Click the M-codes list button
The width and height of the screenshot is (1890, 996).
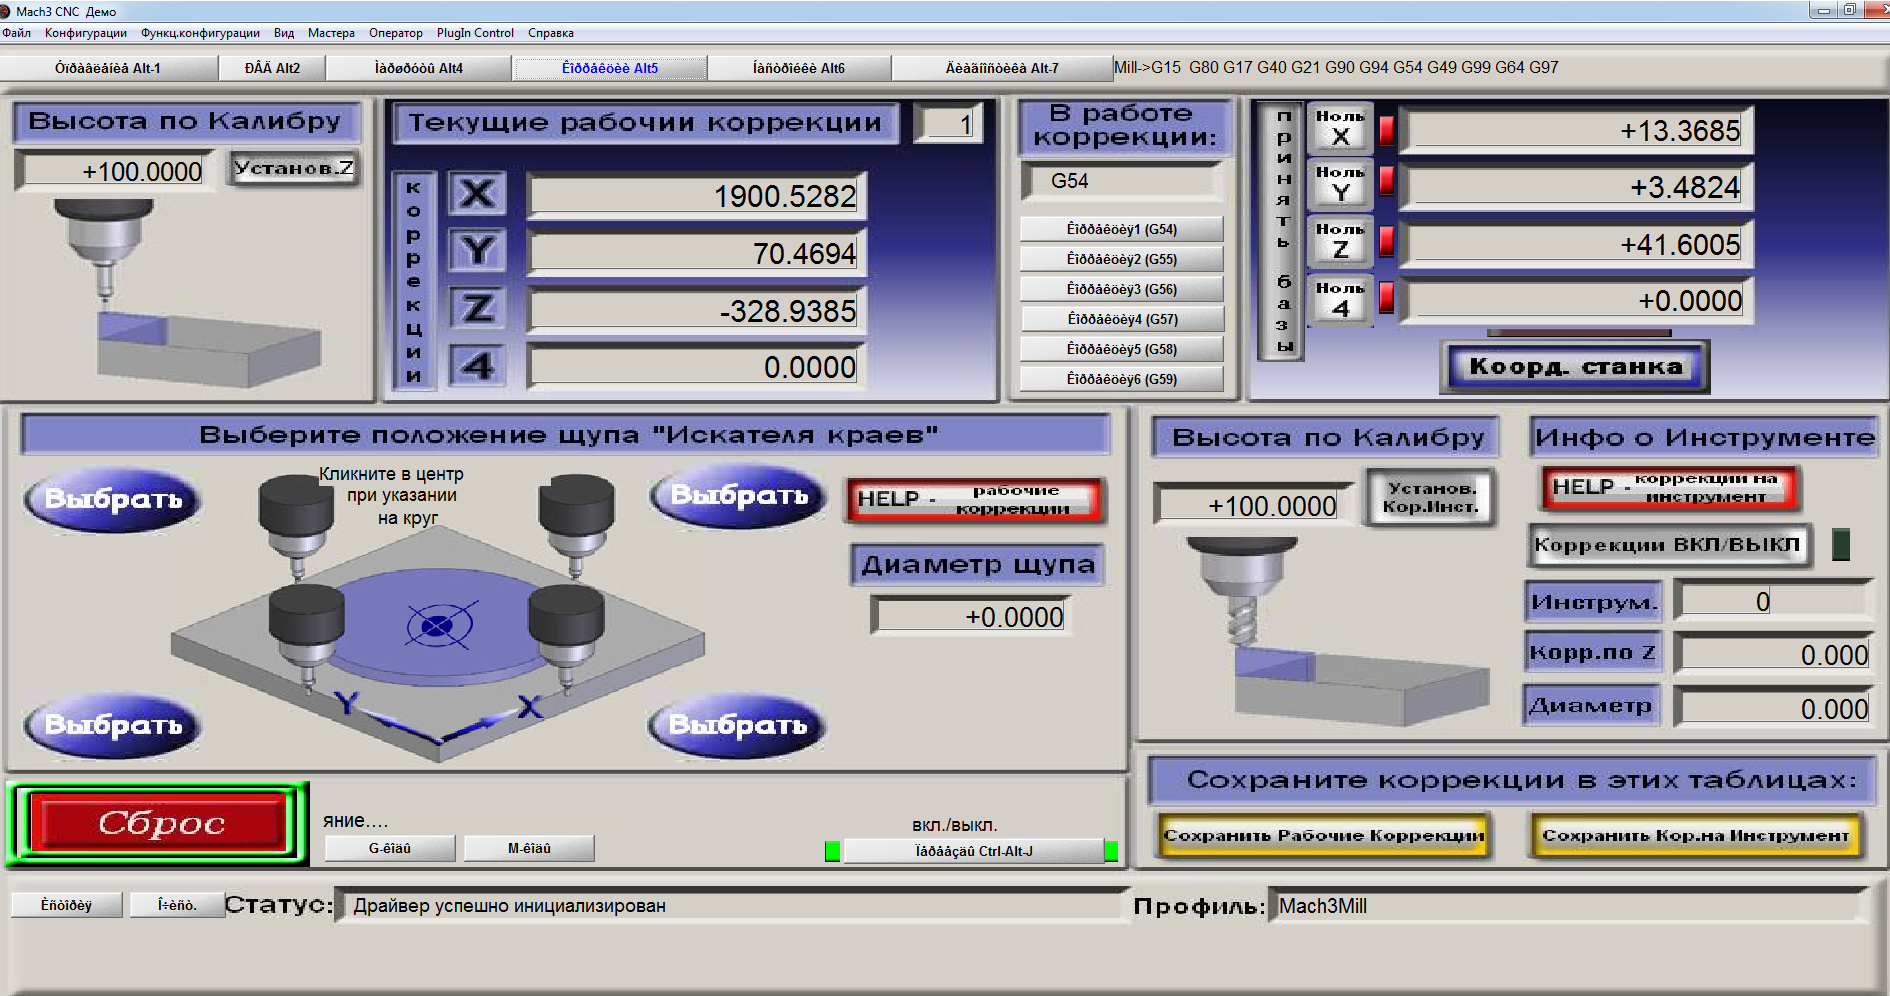(530, 849)
